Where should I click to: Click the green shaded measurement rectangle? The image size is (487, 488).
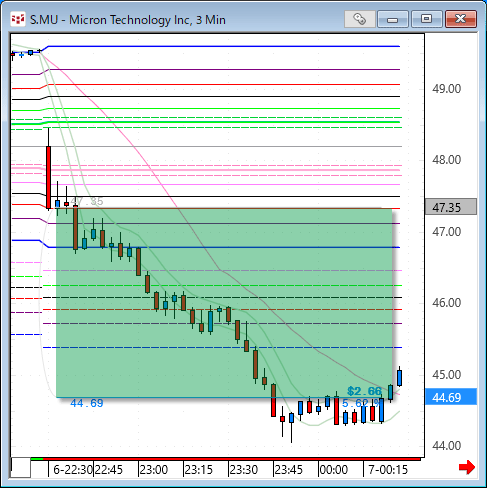(x=224, y=303)
